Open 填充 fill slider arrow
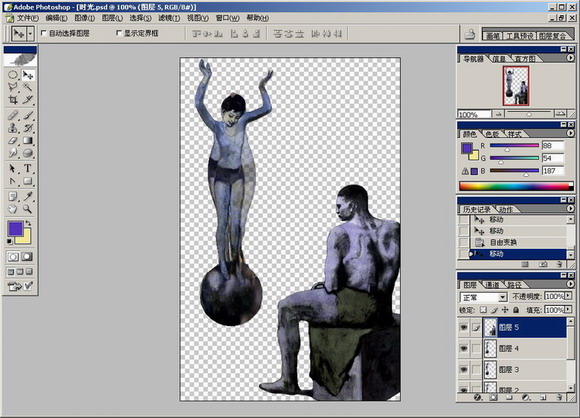This screenshot has width=580, height=418. click(x=569, y=310)
